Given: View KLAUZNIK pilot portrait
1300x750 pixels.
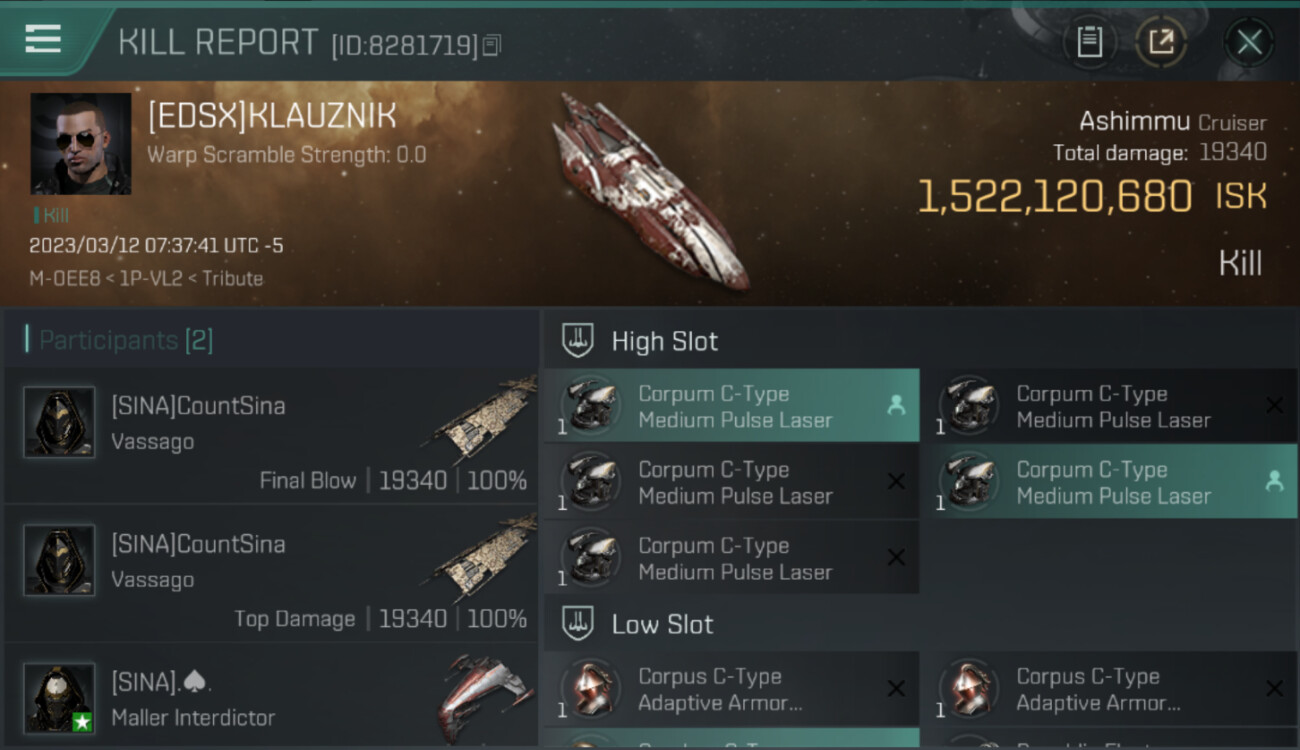Looking at the screenshot, I should point(81,144).
